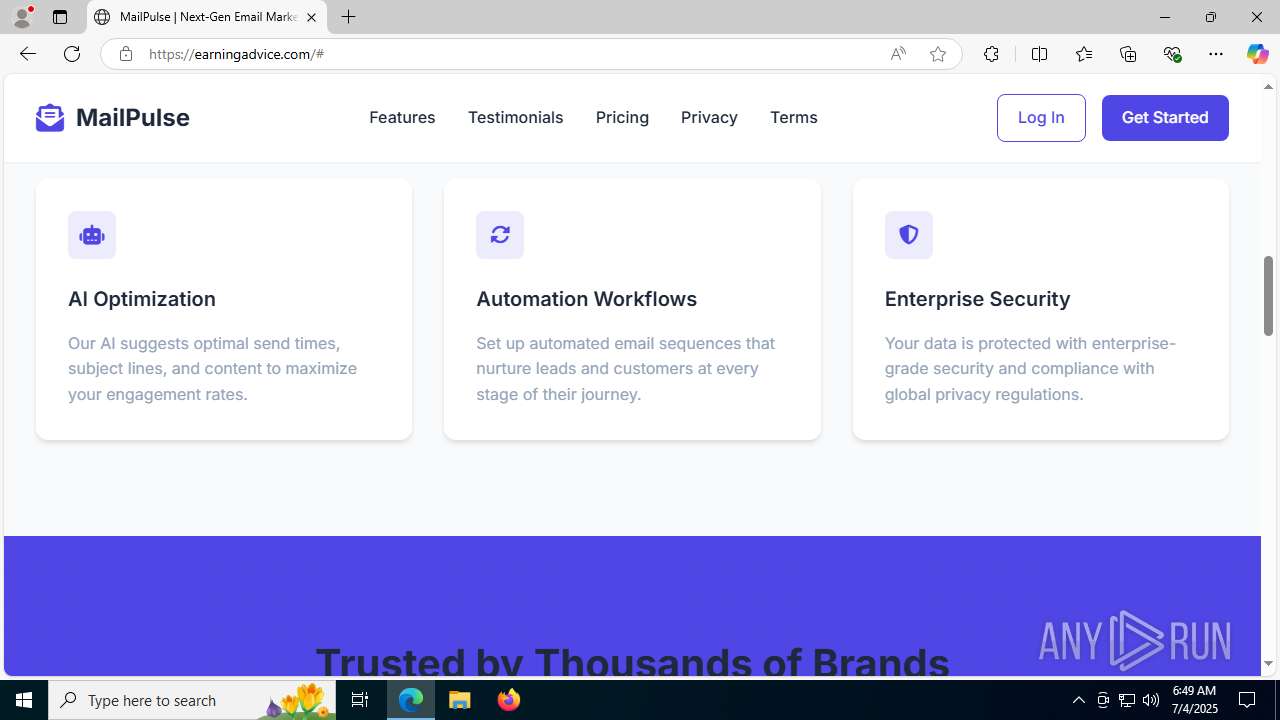Screen dimensions: 1280x720
Task: Select the MailPulse browser tab
Action: tap(207, 17)
